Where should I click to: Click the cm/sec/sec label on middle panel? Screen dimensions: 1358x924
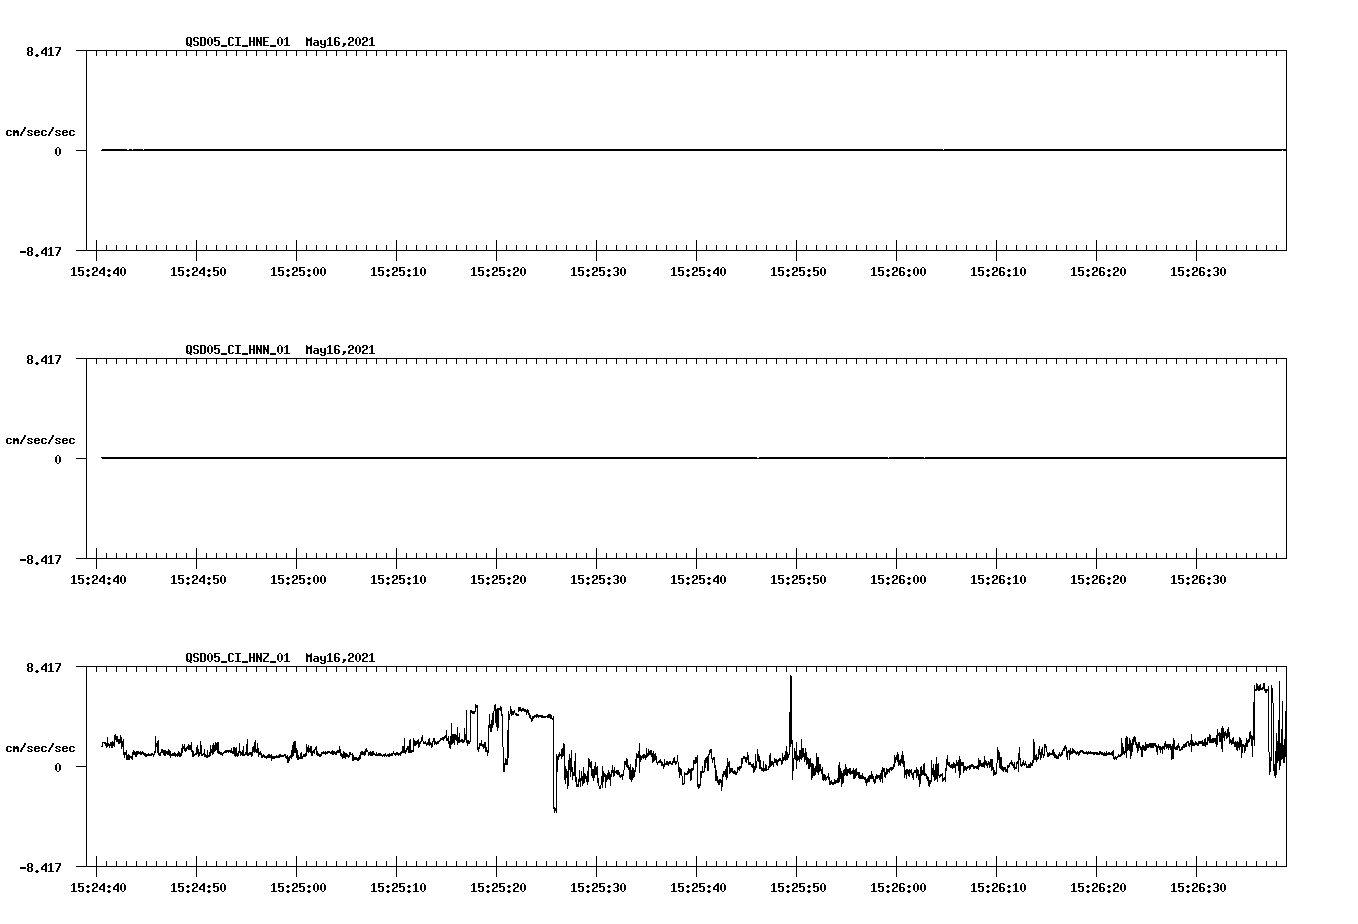[41, 439]
